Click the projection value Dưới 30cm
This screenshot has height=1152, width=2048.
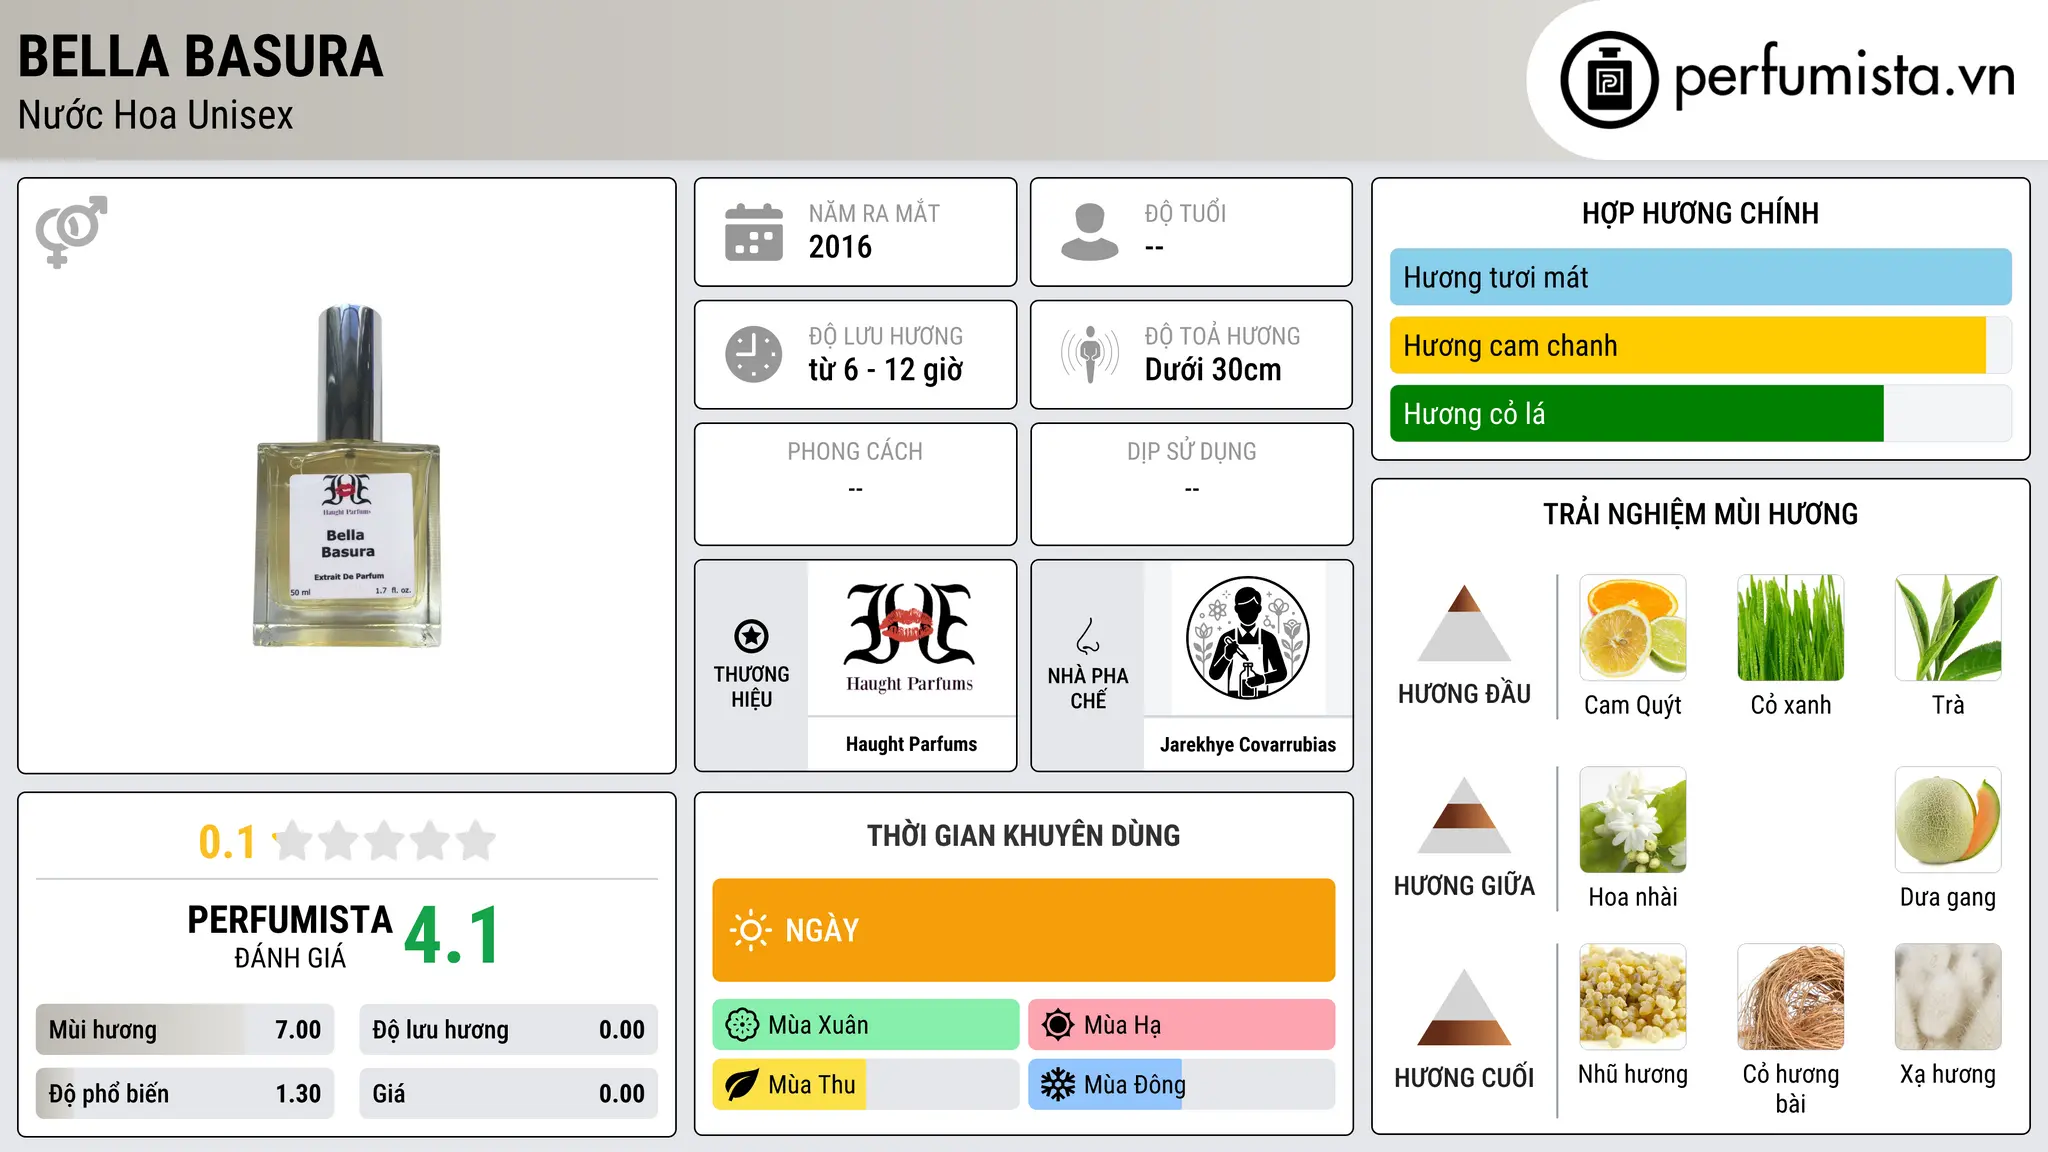1213,370
